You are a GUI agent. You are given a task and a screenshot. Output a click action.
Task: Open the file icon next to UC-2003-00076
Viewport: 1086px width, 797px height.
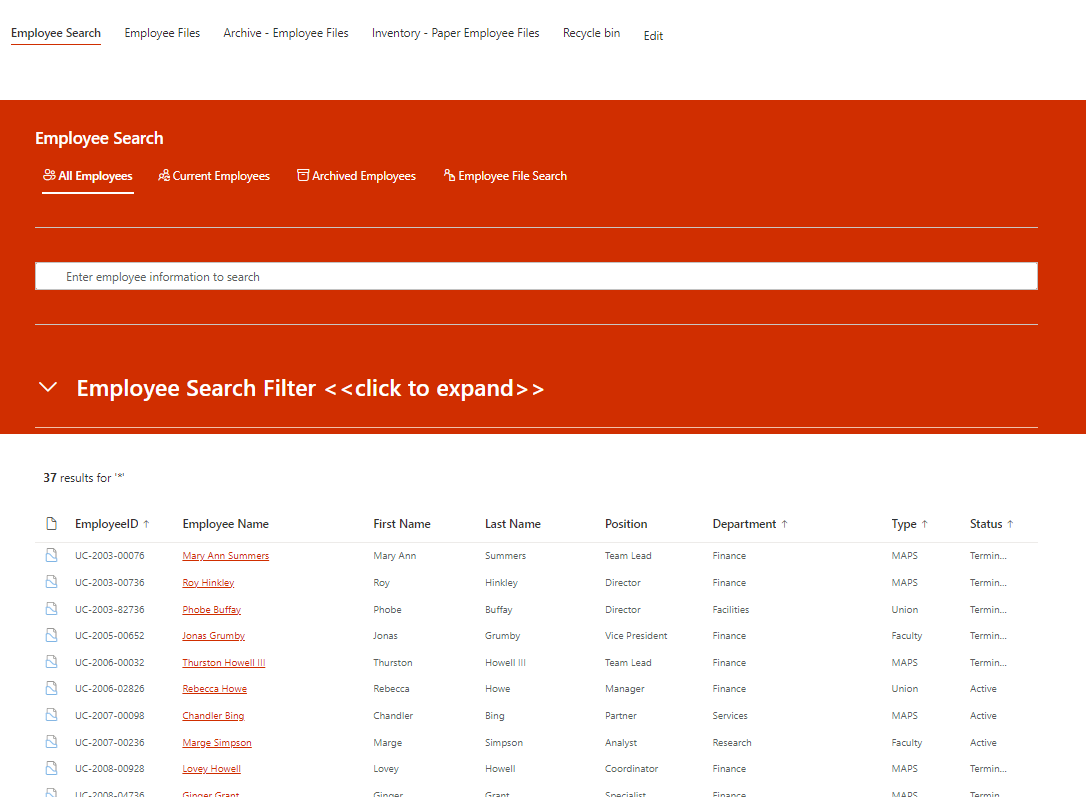[x=51, y=555]
